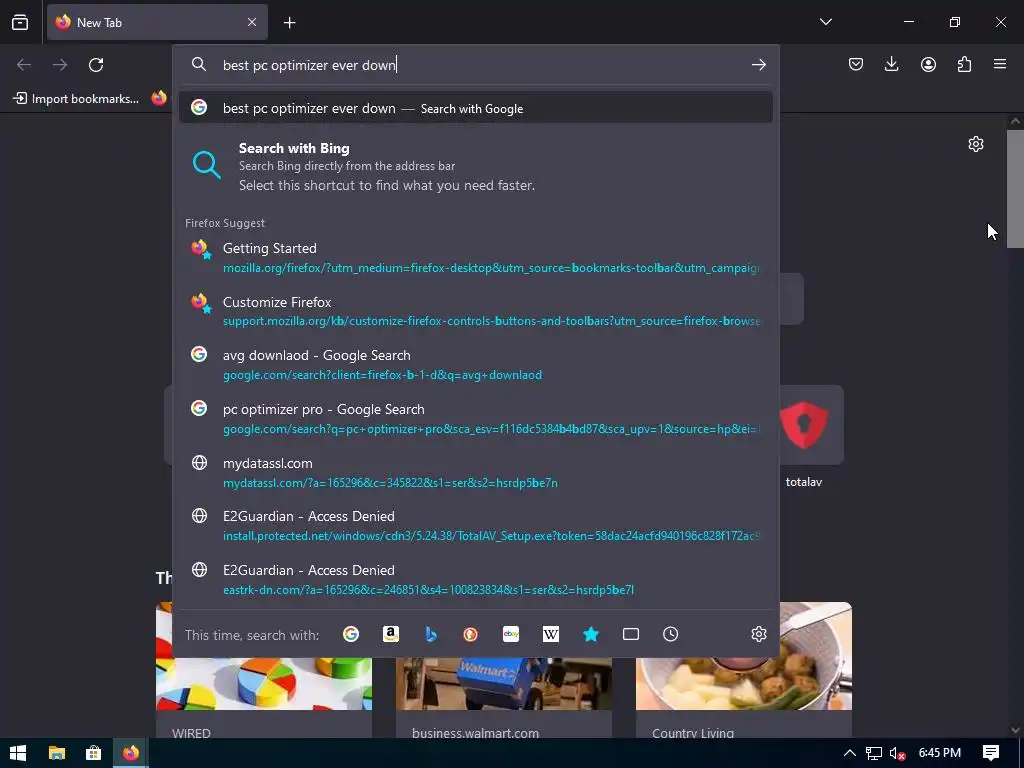Search this time with Amazon

[x=391, y=634]
